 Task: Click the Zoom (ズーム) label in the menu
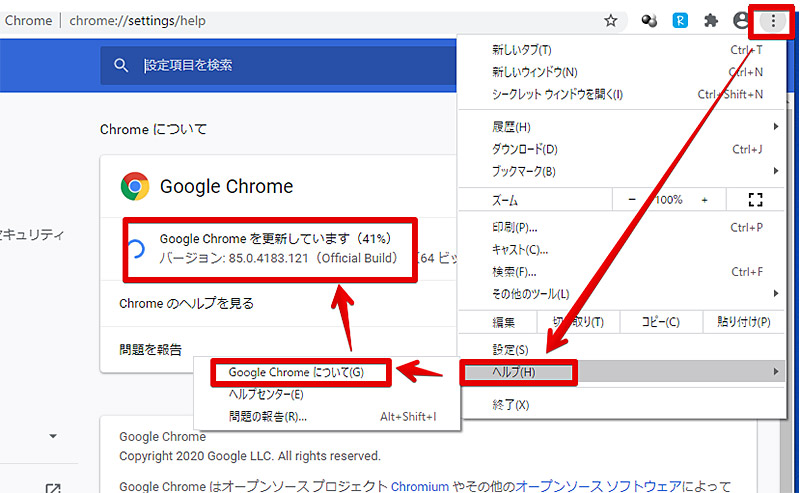[x=505, y=200]
